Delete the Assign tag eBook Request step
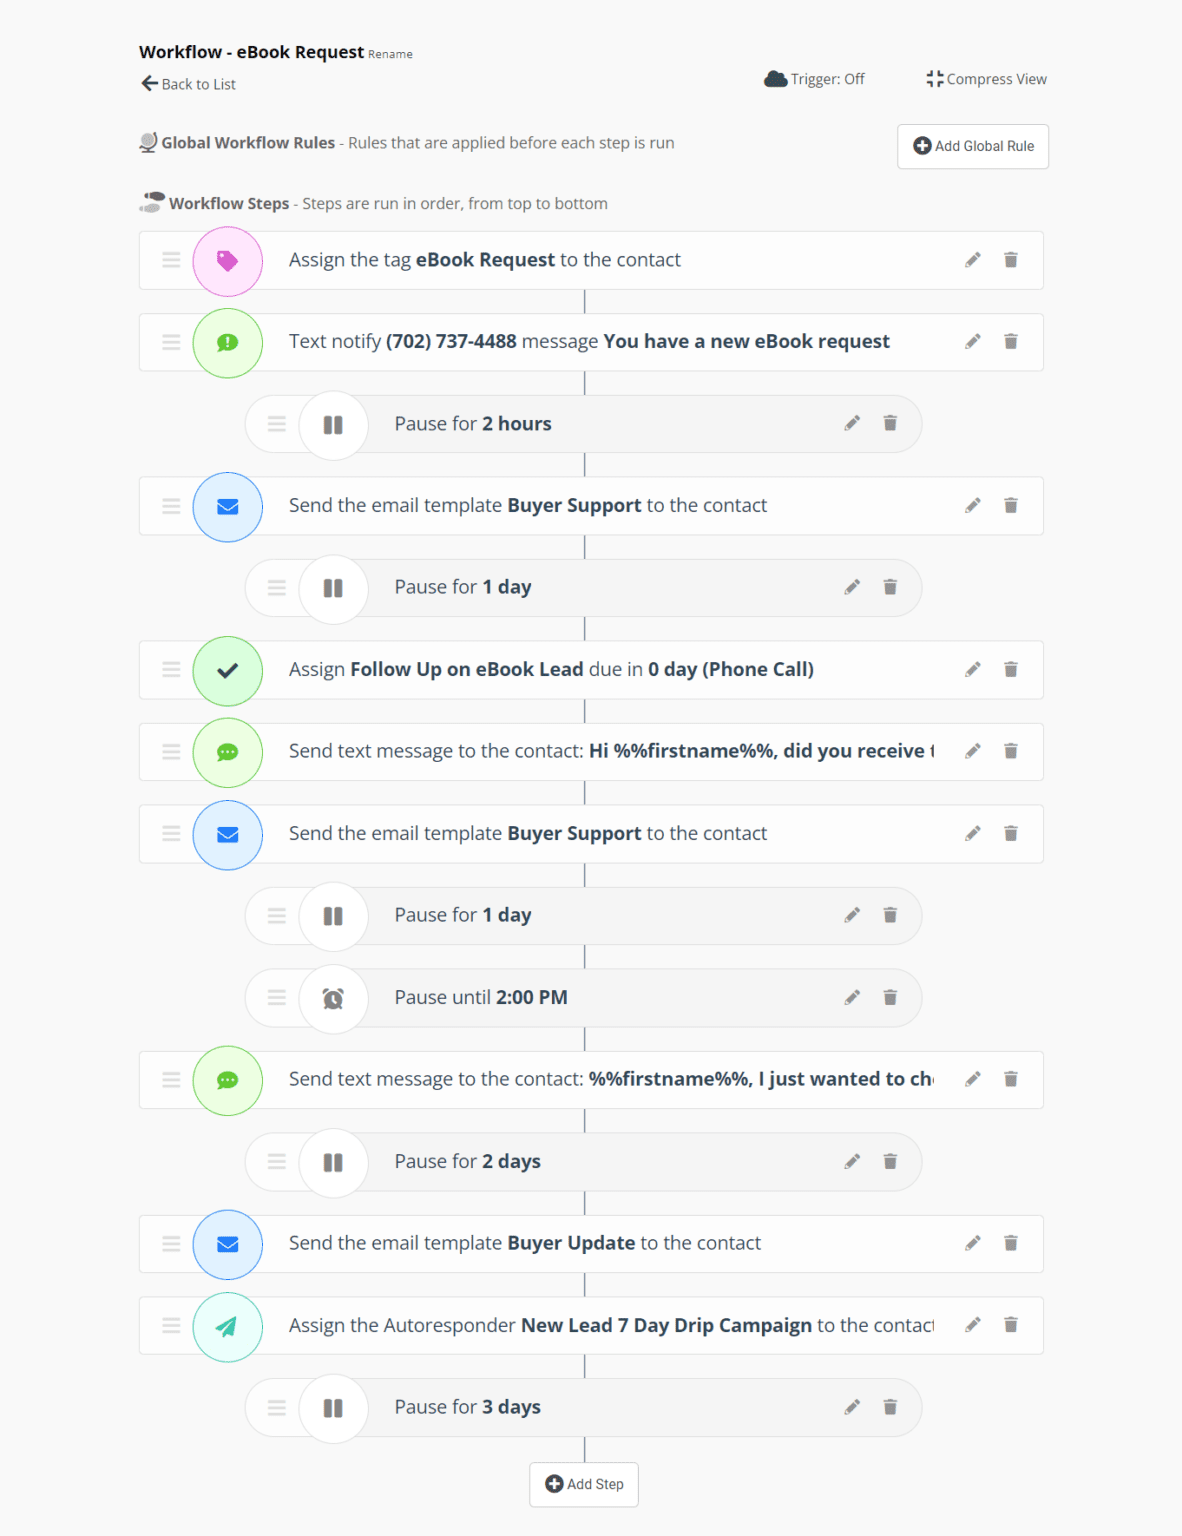The height and width of the screenshot is (1536, 1182). pos(1011,260)
